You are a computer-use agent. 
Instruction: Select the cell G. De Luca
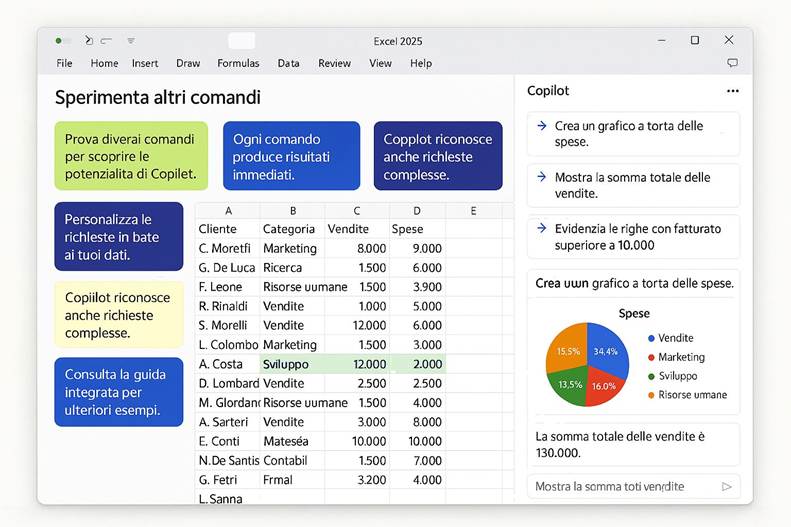(x=228, y=268)
